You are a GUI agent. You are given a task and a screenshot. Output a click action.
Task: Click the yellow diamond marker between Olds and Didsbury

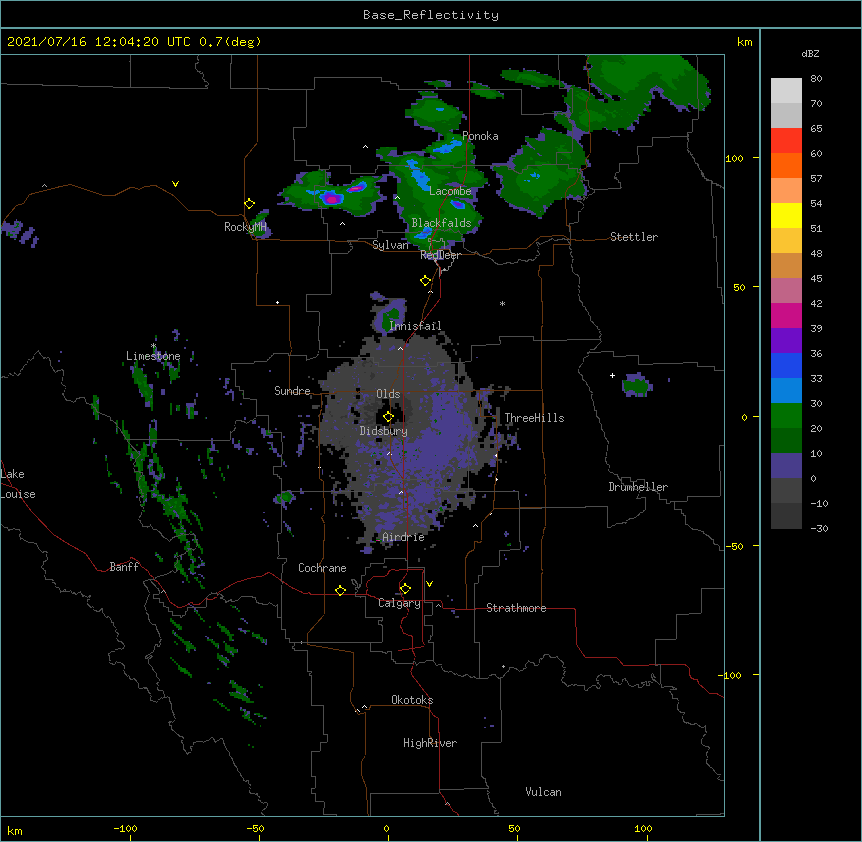click(x=388, y=417)
